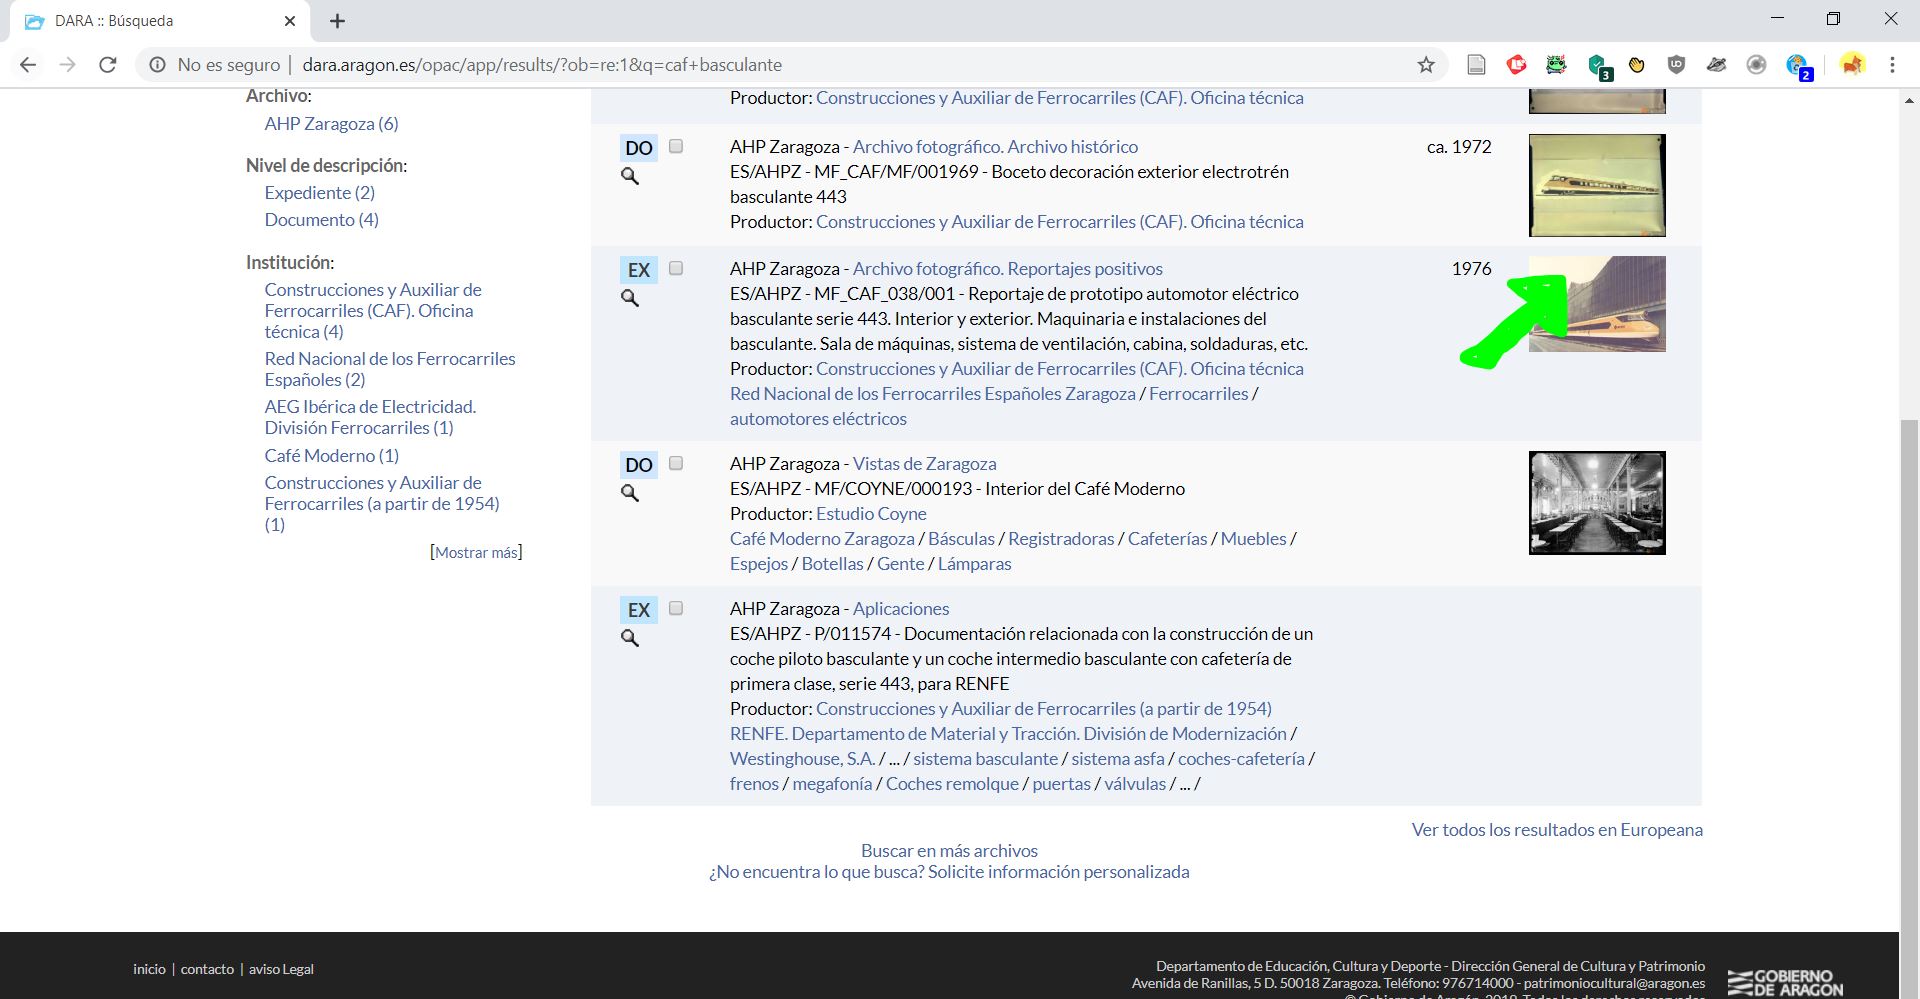The width and height of the screenshot is (1920, 999).
Task: Click Buscar en más archivos
Action: tap(949, 851)
